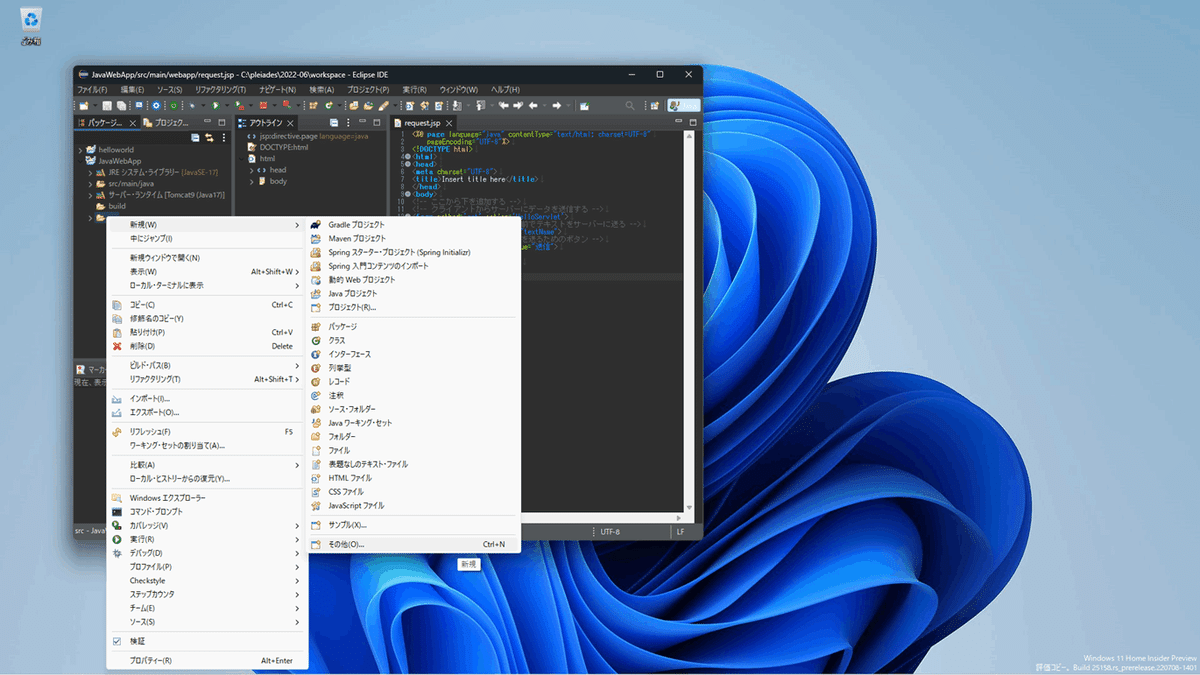Image resolution: width=1200 pixels, height=675 pixels.
Task: Choose 注釈 from the submenu
Action: click(415, 396)
